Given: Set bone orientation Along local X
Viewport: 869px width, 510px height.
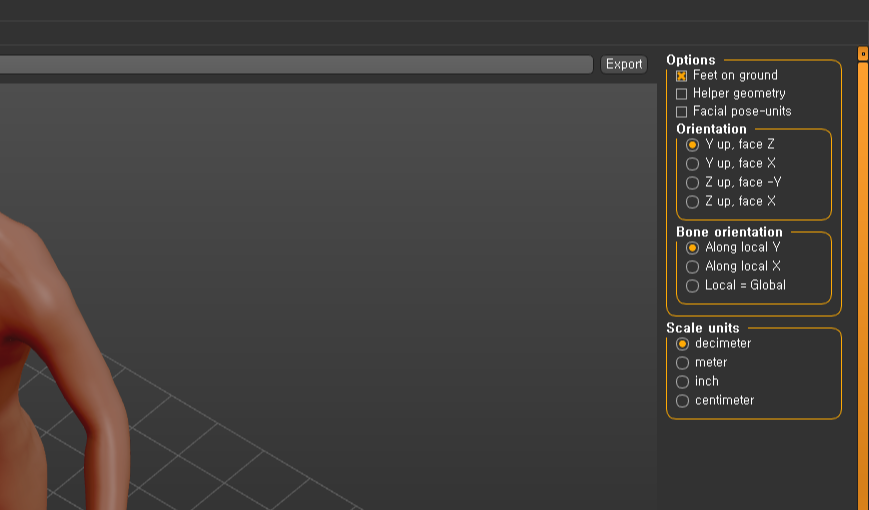Looking at the screenshot, I should [x=692, y=267].
